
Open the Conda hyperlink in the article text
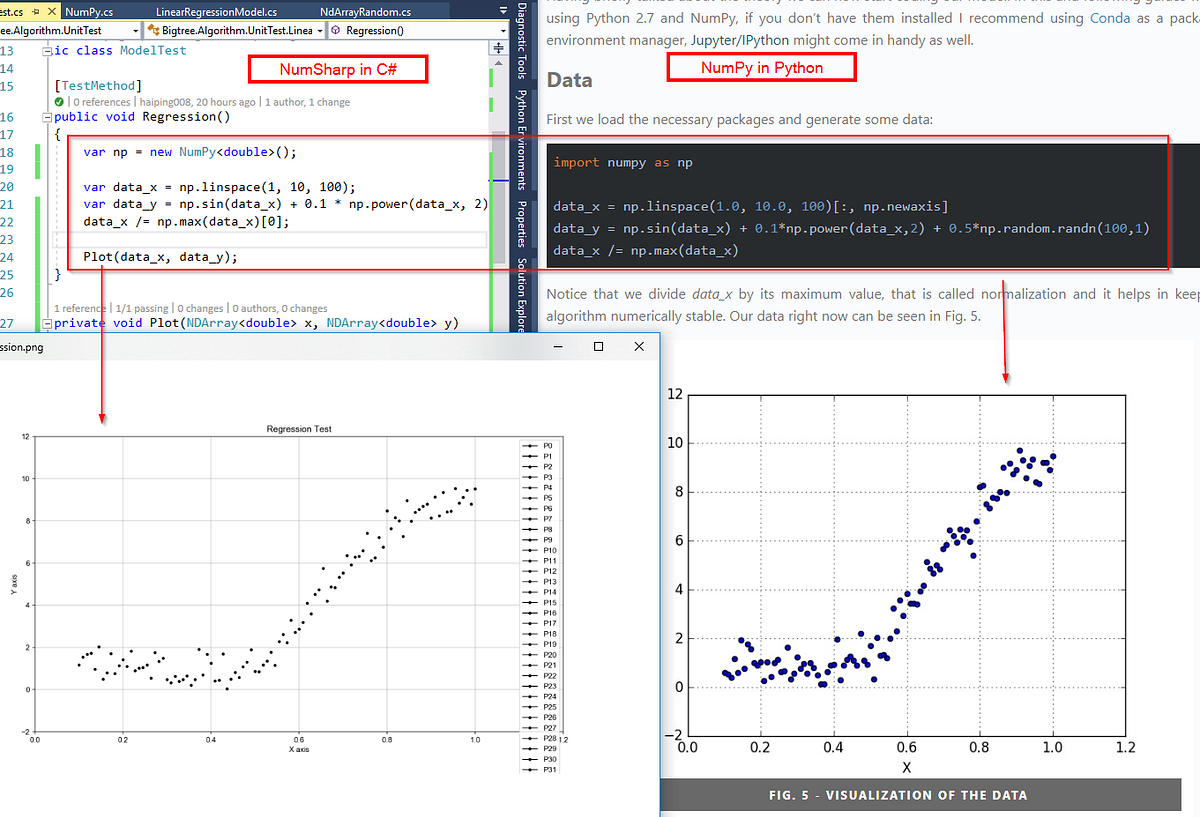[1110, 17]
